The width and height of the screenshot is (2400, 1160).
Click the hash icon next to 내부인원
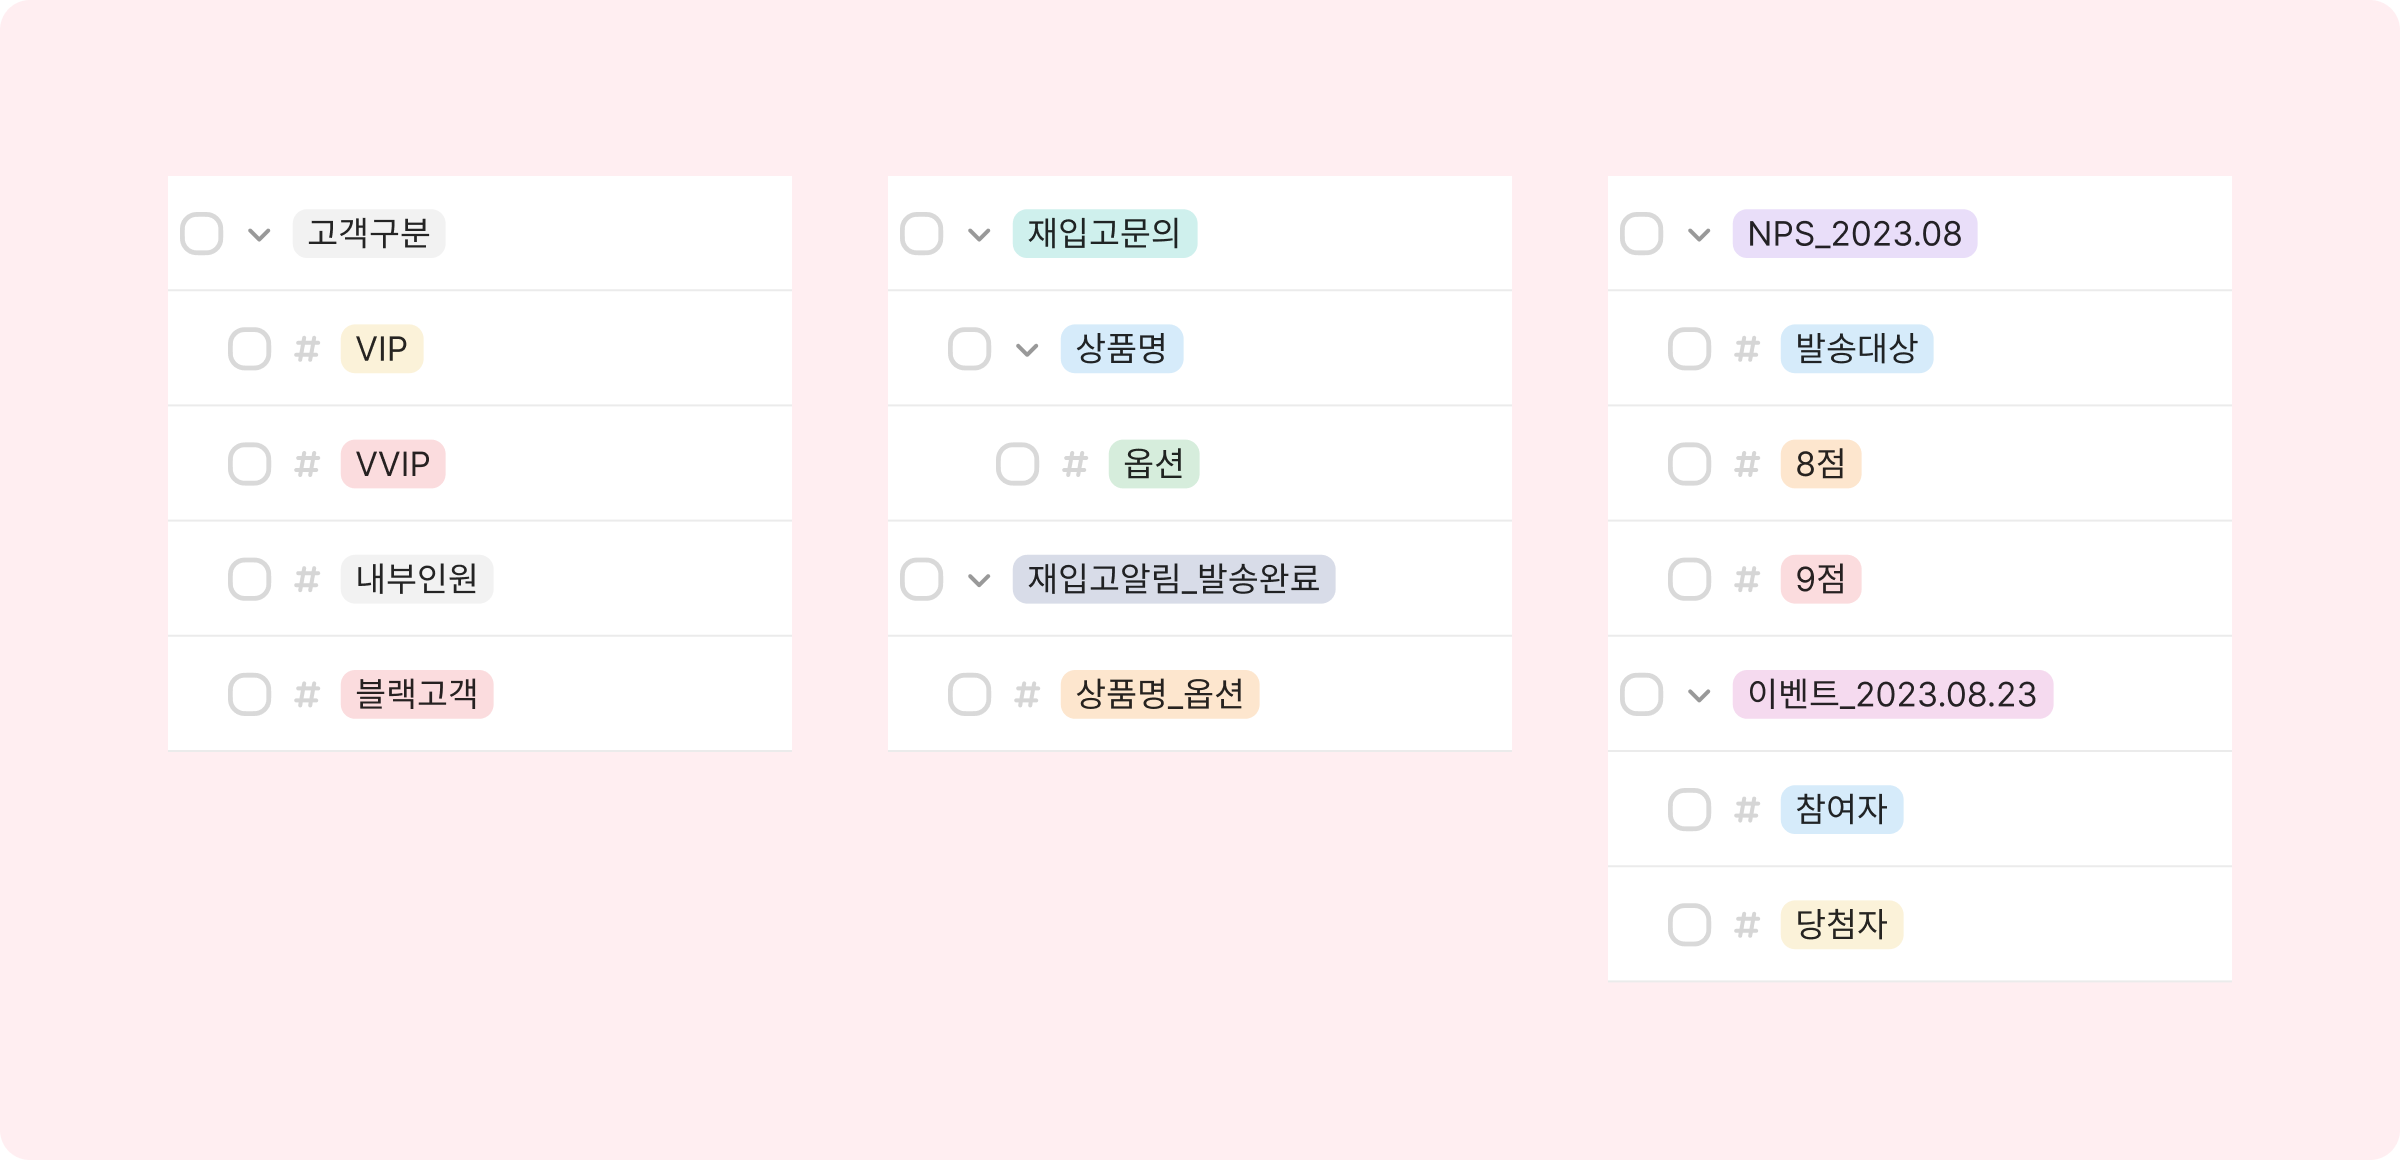click(307, 579)
